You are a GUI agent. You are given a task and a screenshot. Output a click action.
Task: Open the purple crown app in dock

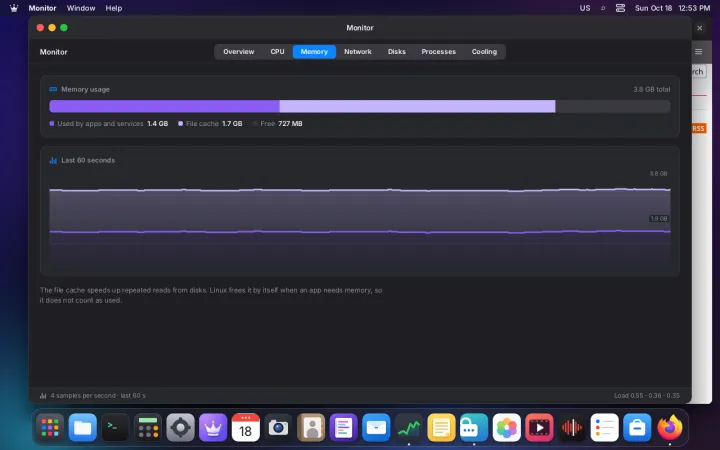[x=213, y=428]
